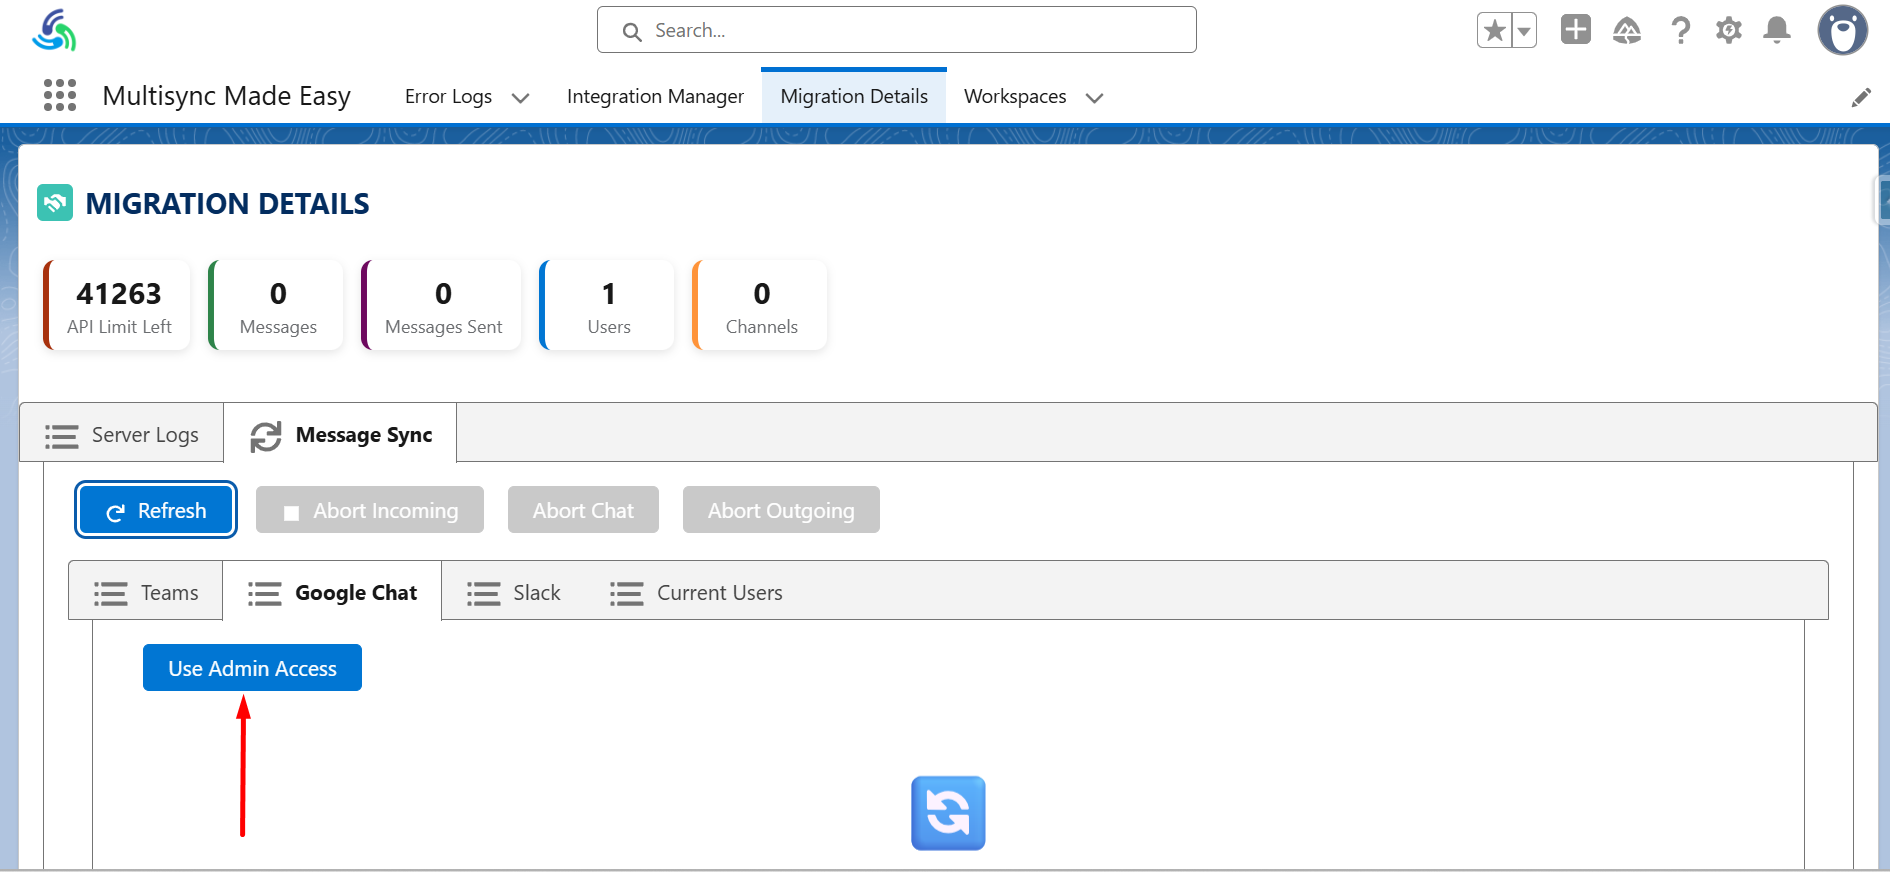Click the blue sync icon at bottom
Screen dimensions: 1890x872
[x=948, y=813]
